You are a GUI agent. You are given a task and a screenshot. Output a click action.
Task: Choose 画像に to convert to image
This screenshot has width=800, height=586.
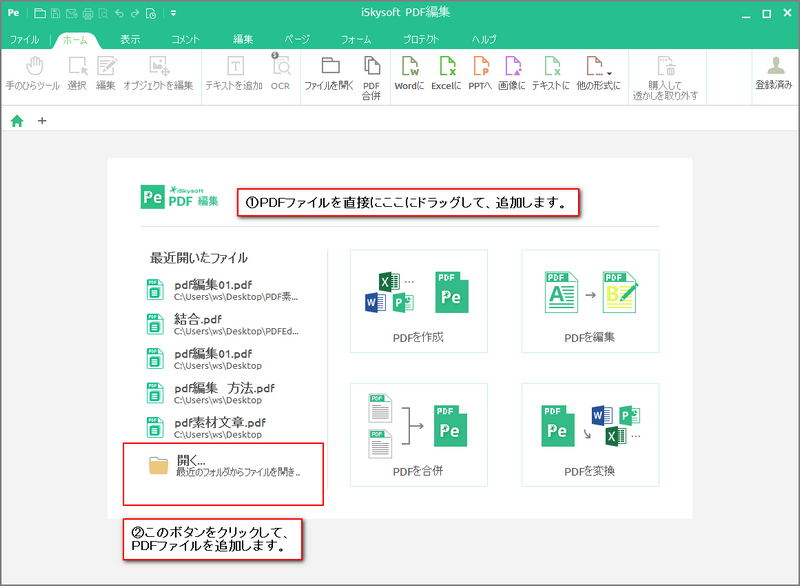pyautogui.click(x=512, y=73)
